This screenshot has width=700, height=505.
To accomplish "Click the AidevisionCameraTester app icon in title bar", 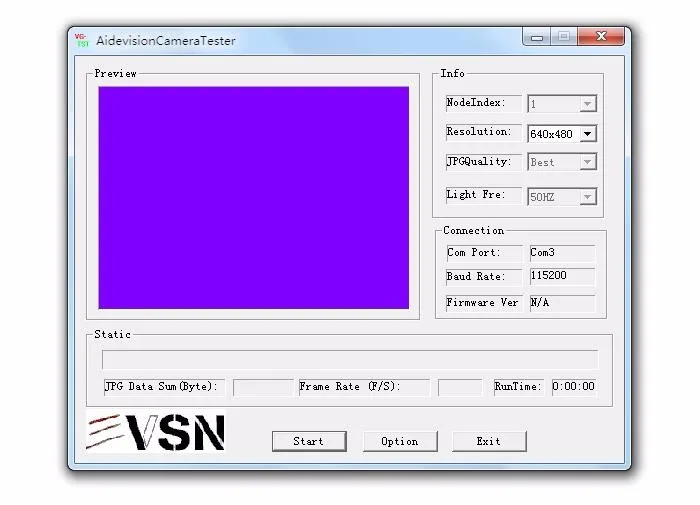I will point(82,40).
